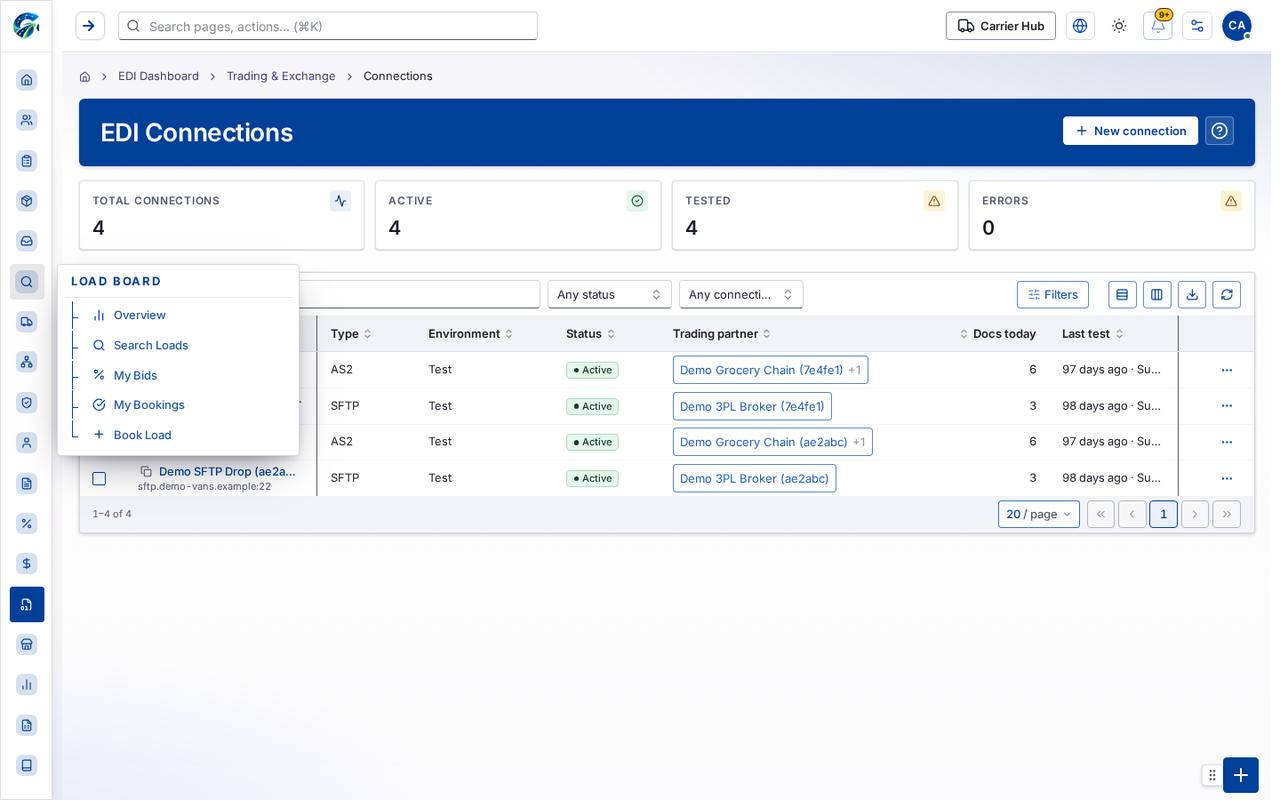Choose Book Load in the flyout menu
The image size is (1280, 800).
pos(142,435)
